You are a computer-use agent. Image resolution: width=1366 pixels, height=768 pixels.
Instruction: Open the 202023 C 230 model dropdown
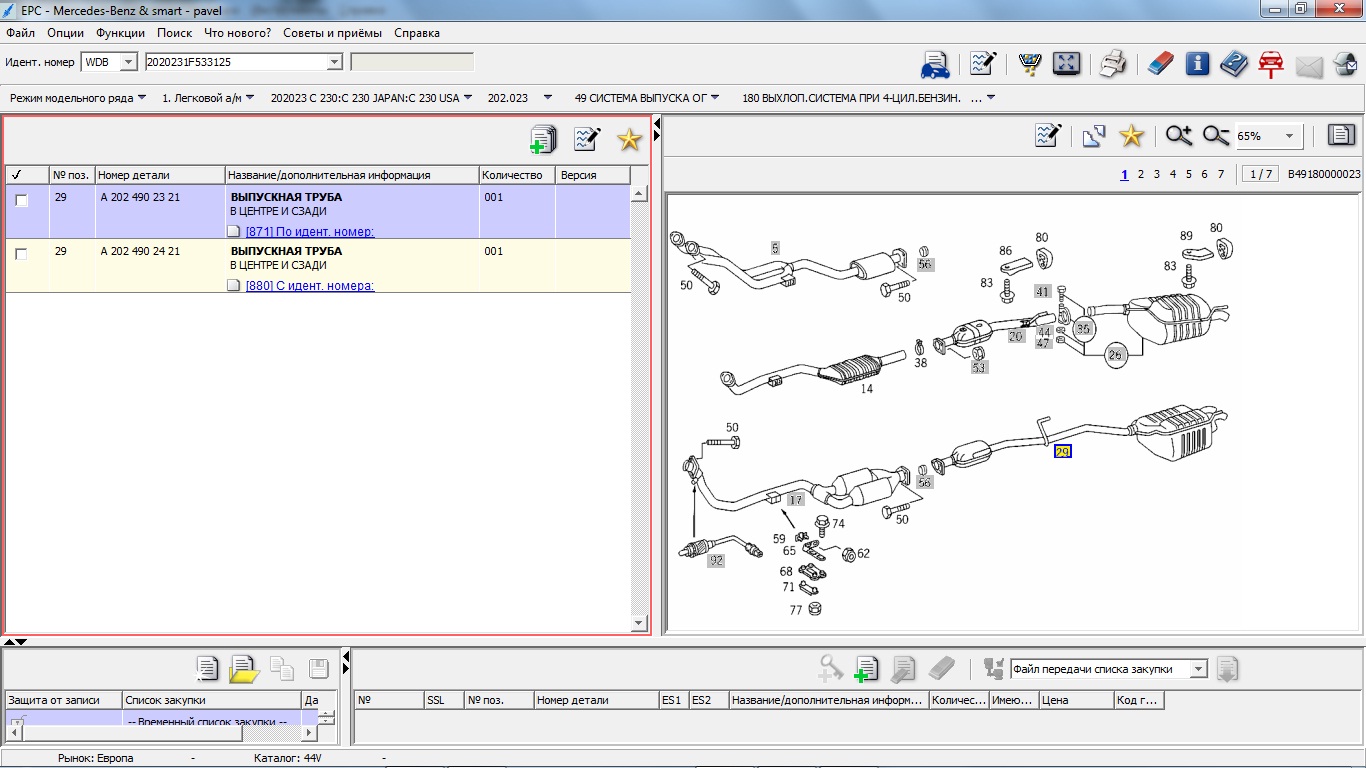(468, 98)
